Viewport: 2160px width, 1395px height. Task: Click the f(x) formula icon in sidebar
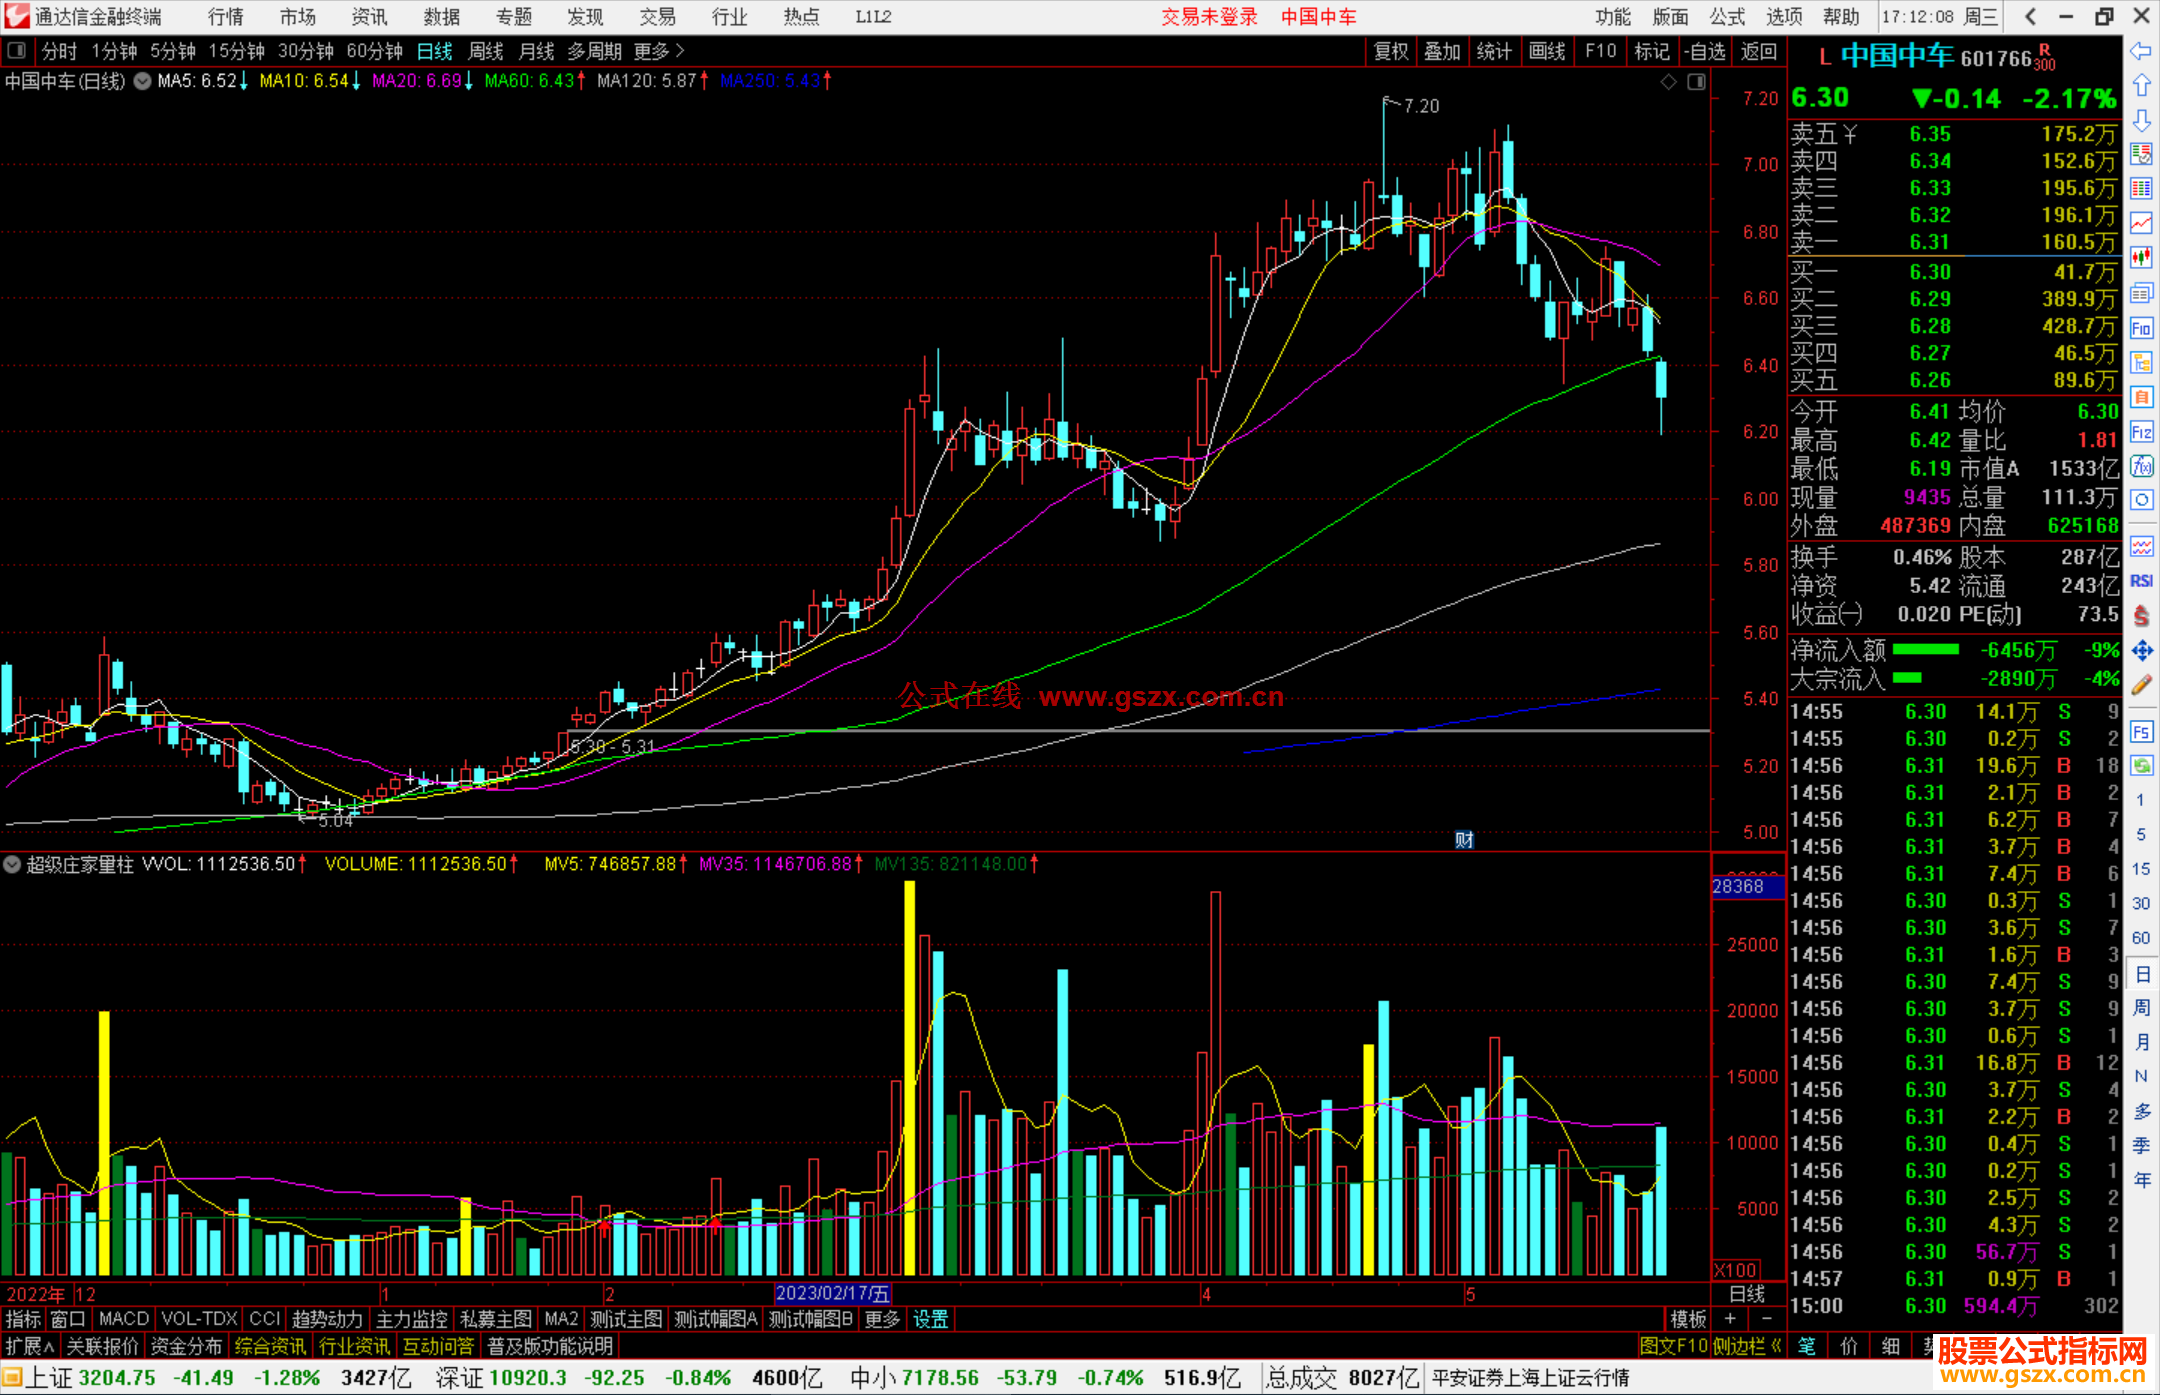point(2141,466)
